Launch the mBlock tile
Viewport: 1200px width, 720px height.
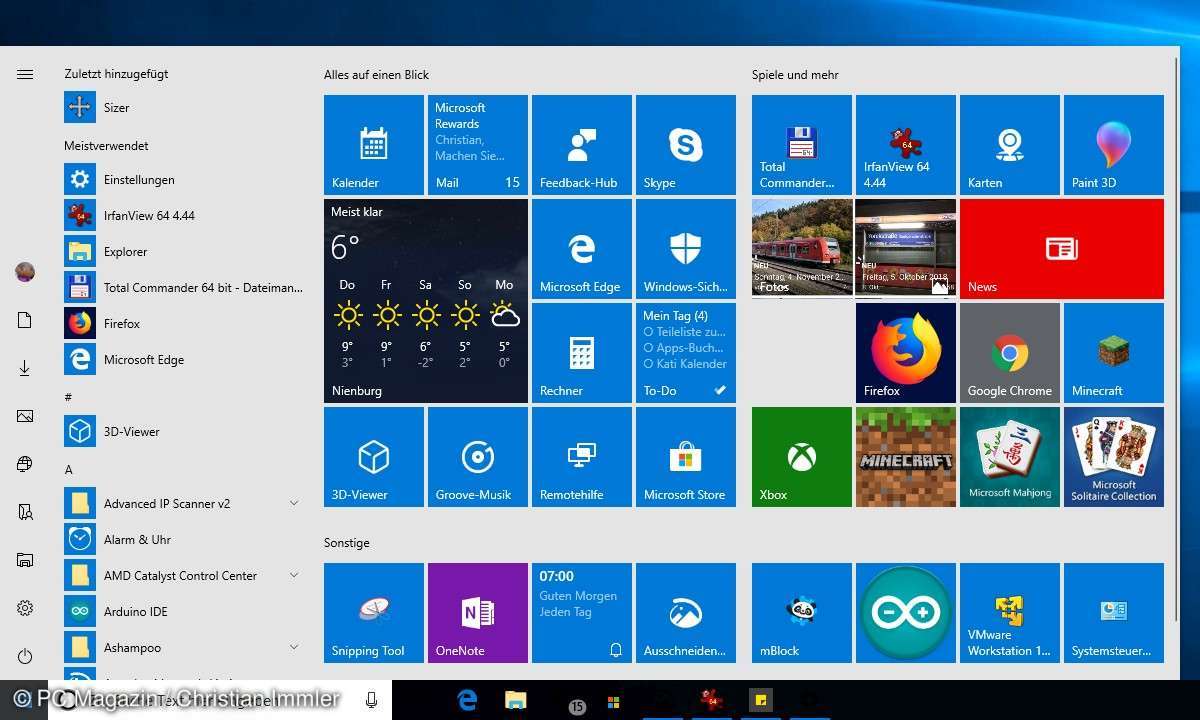(x=802, y=613)
